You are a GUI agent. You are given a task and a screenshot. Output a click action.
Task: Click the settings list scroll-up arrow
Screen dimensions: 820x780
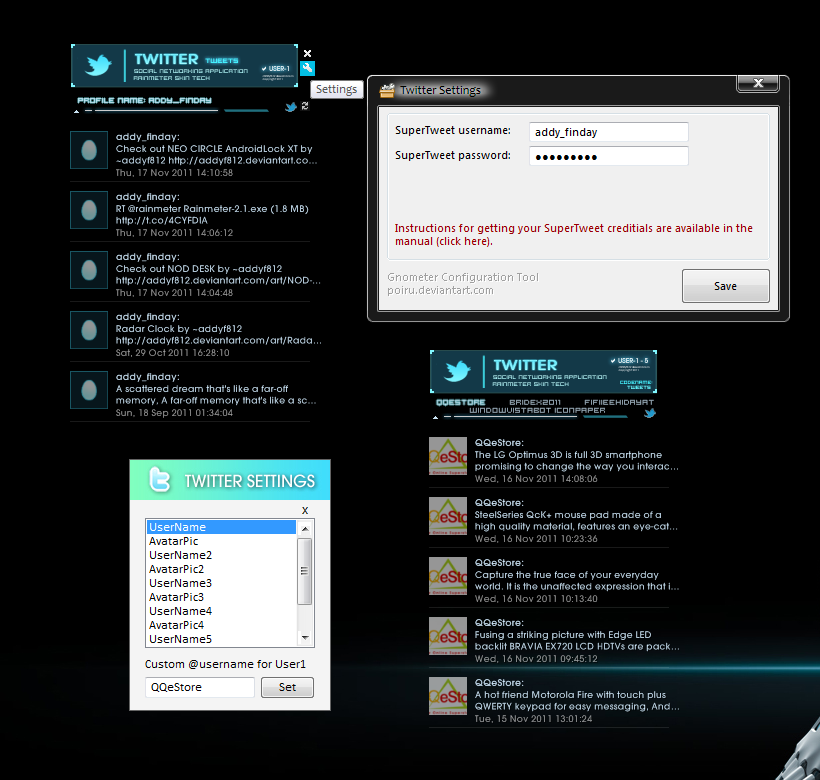click(x=305, y=529)
